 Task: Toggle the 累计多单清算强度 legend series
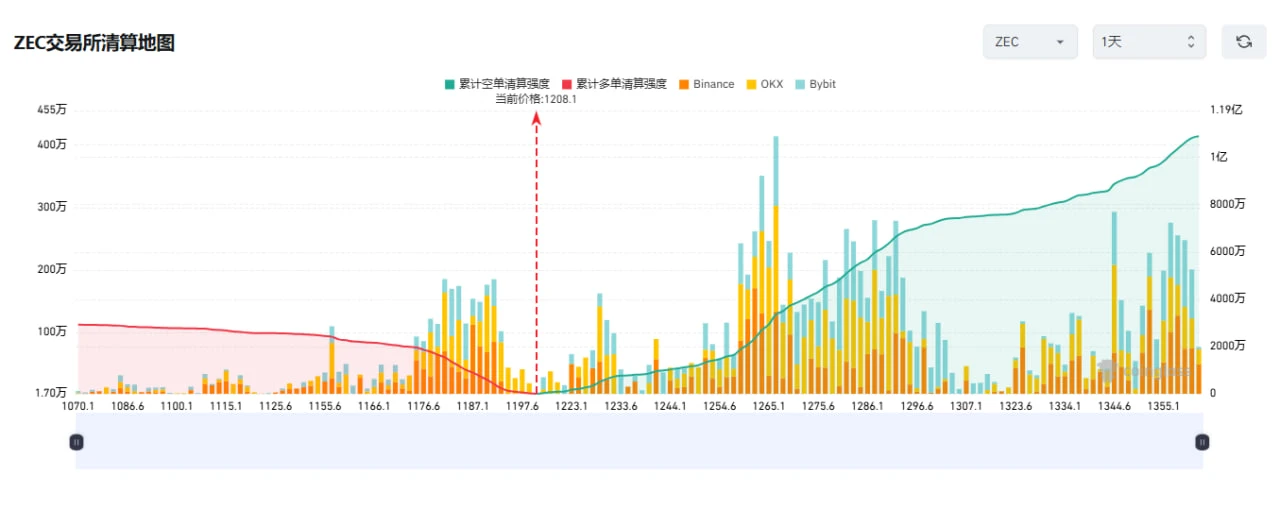pyautogui.click(x=615, y=84)
